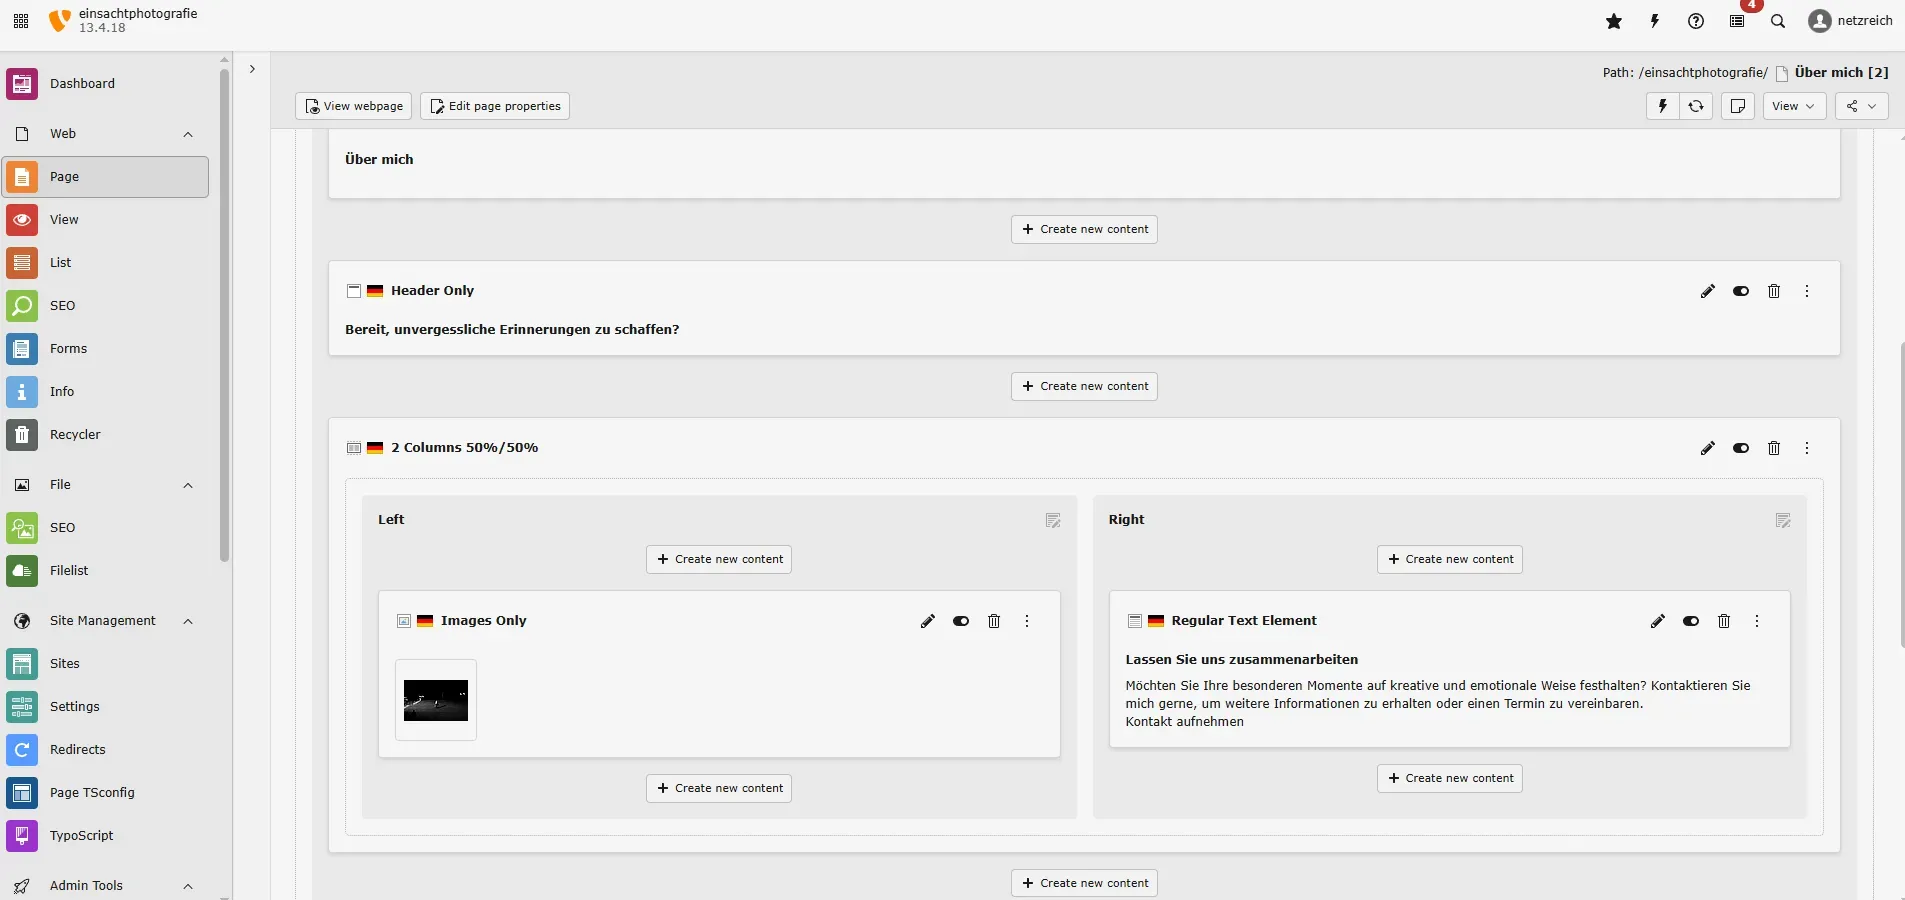Toggle visibility of Header Only element

click(x=1741, y=291)
